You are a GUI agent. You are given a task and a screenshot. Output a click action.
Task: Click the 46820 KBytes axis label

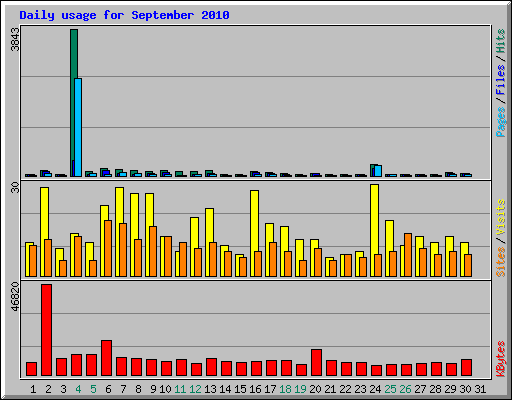click(x=15, y=297)
